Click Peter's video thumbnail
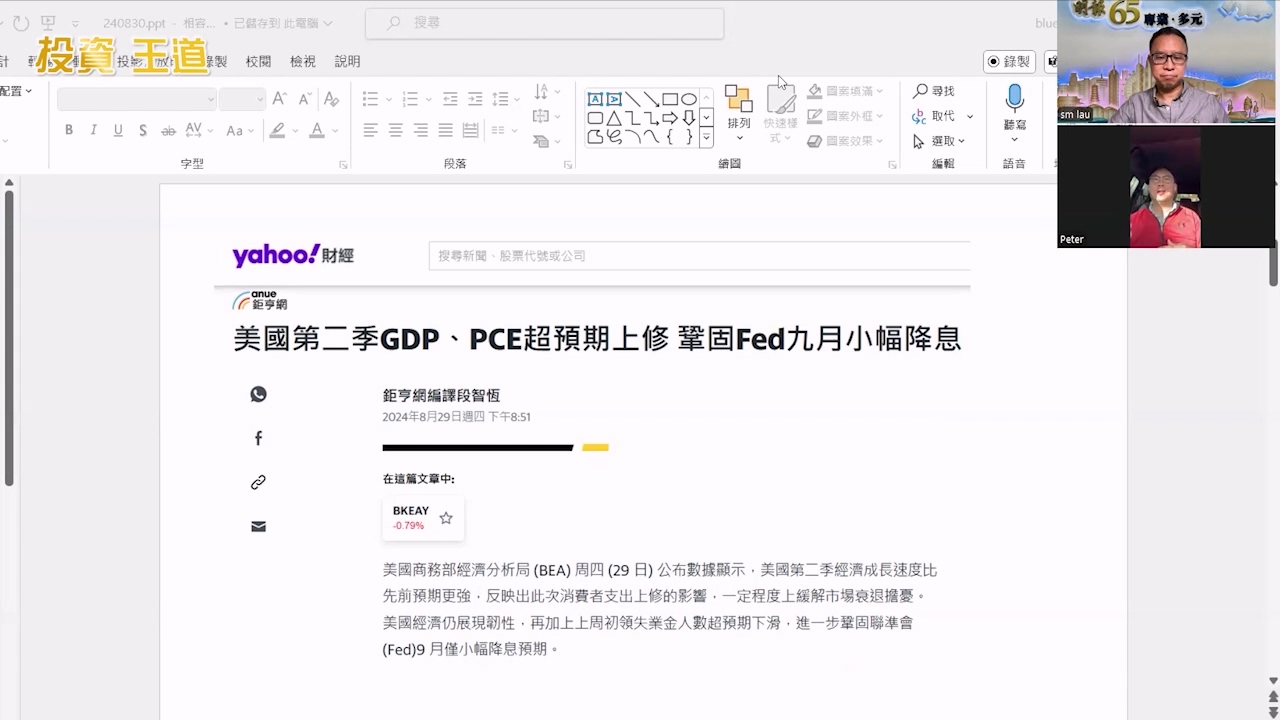 (1166, 186)
